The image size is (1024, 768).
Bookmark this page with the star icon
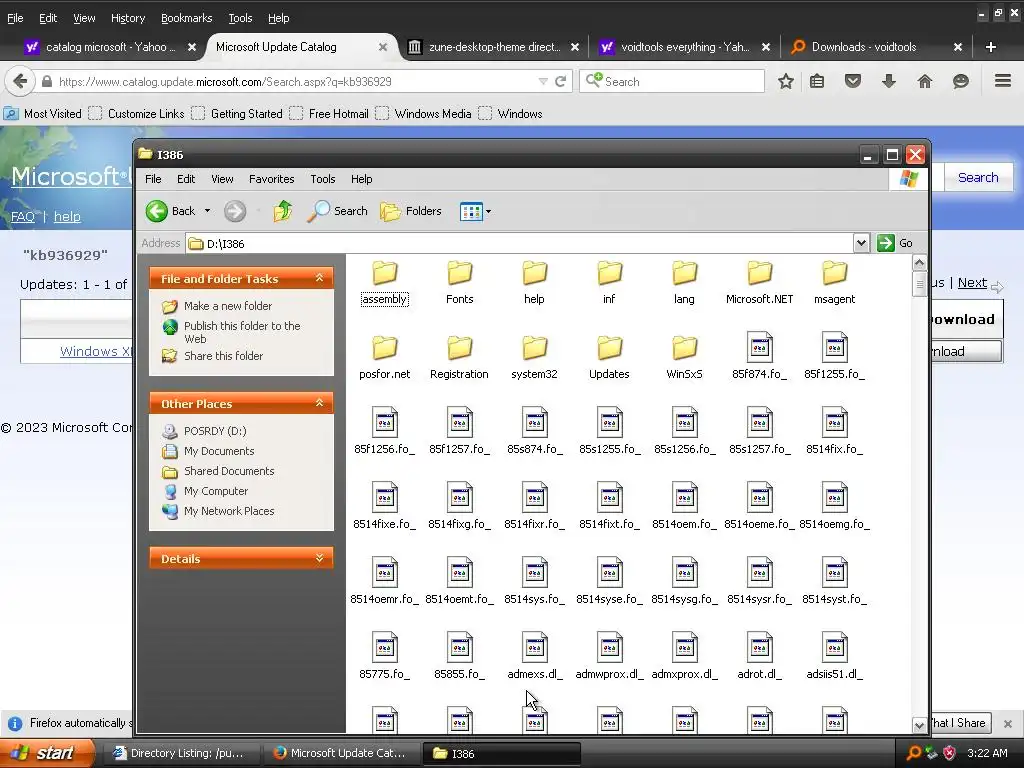(786, 82)
